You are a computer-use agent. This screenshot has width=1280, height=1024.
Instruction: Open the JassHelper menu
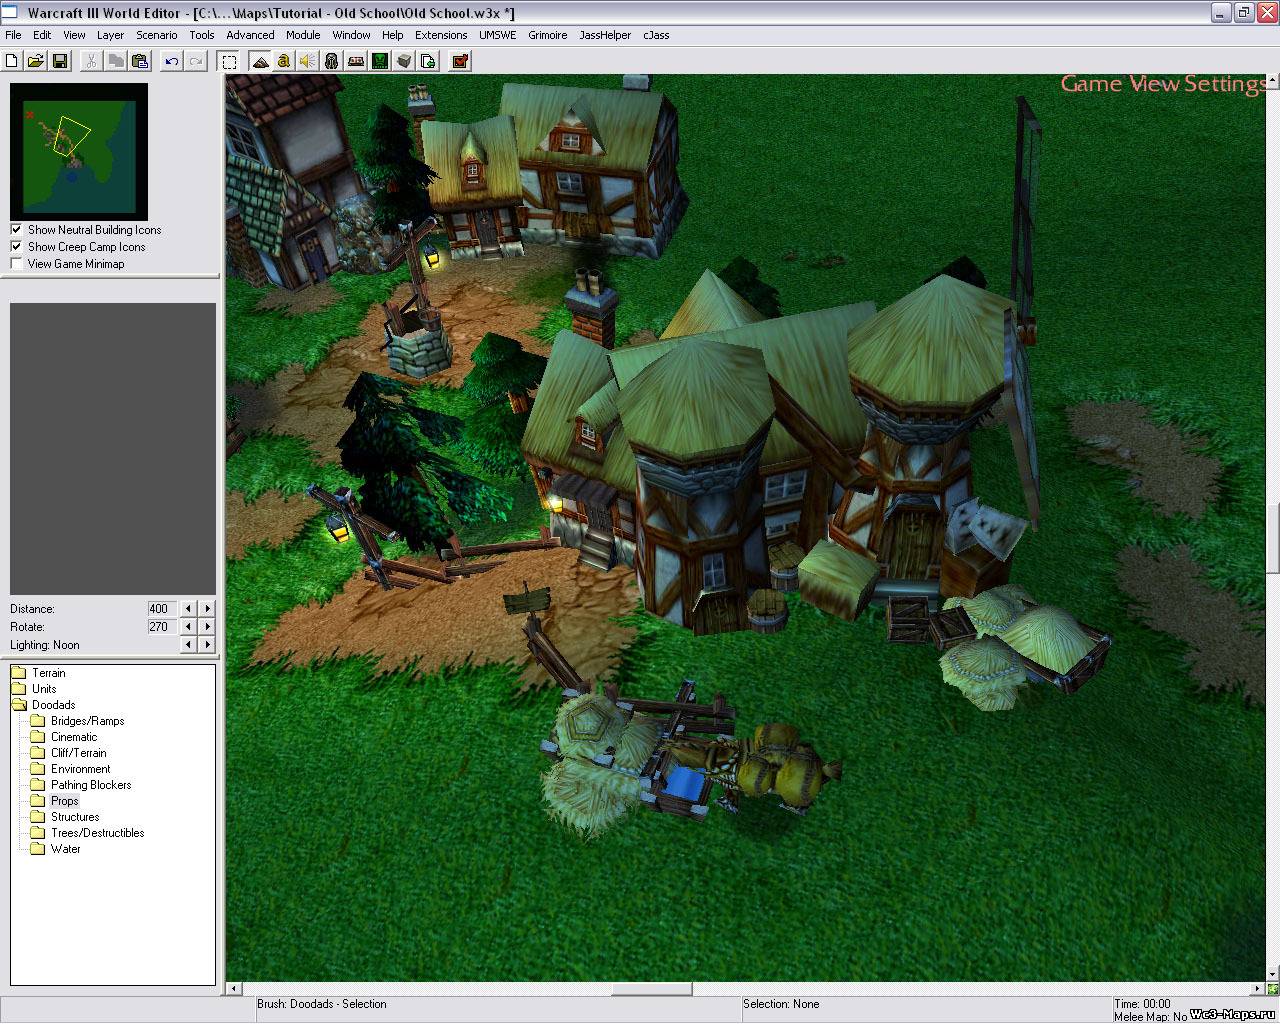(605, 35)
